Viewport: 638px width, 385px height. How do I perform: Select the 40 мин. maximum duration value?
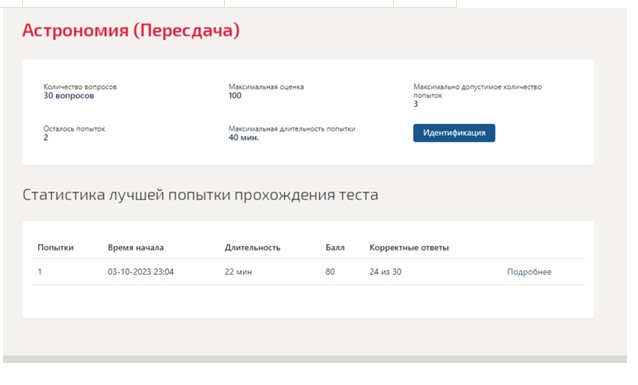pos(243,138)
